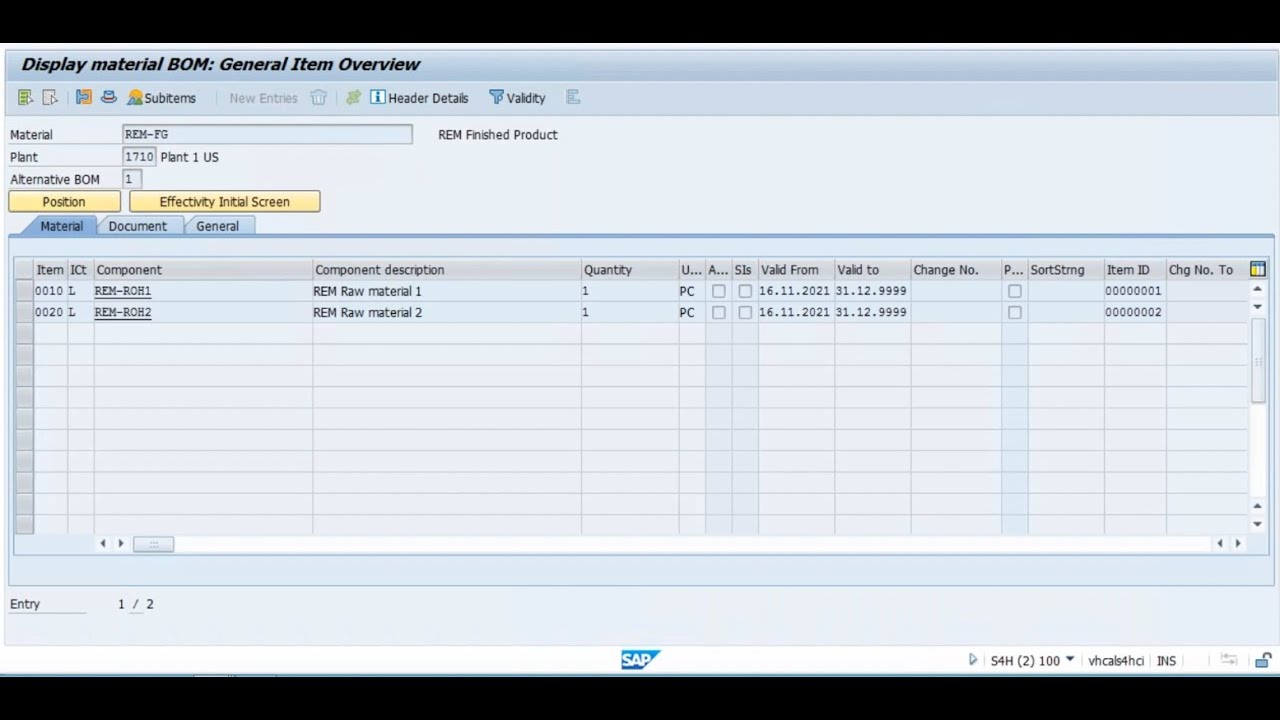The image size is (1280, 720).
Task: Click the hierarchy icon after Validity
Action: pyautogui.click(x=573, y=98)
